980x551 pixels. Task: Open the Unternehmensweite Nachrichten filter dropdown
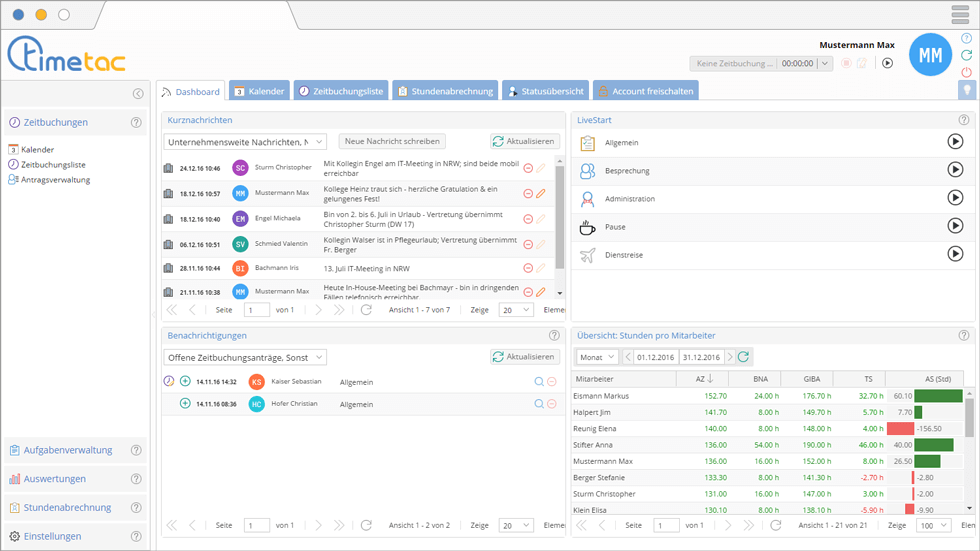pos(245,142)
